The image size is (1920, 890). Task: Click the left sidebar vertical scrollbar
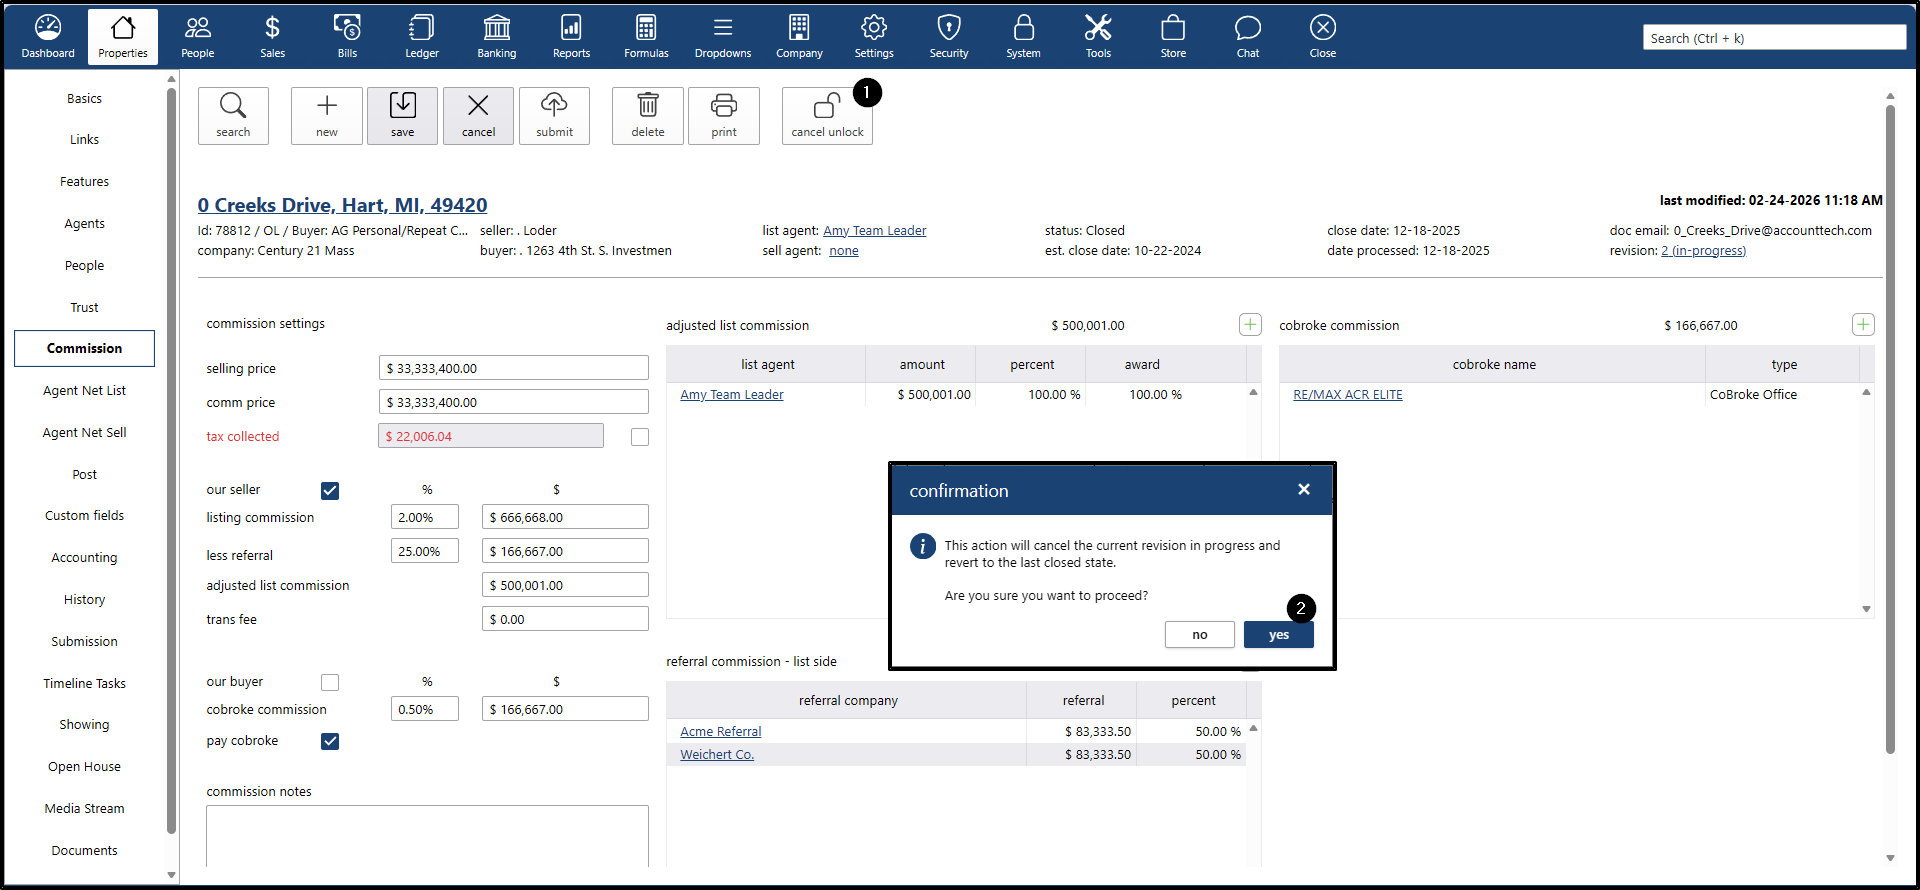(x=171, y=460)
